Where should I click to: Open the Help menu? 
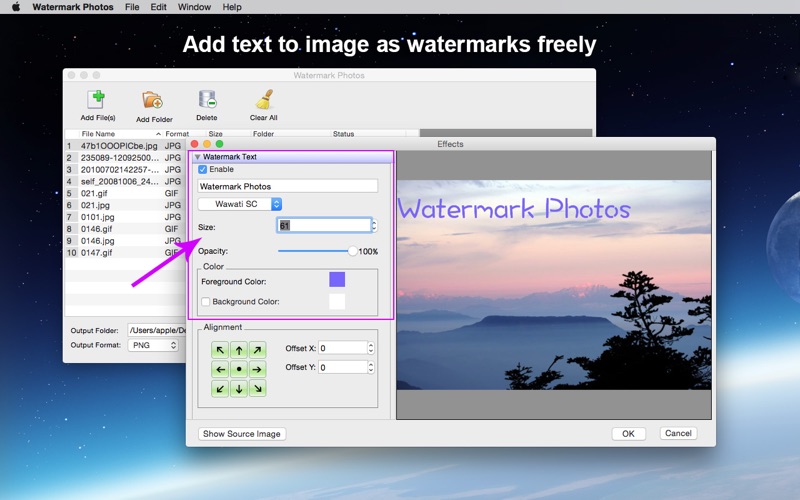click(232, 7)
